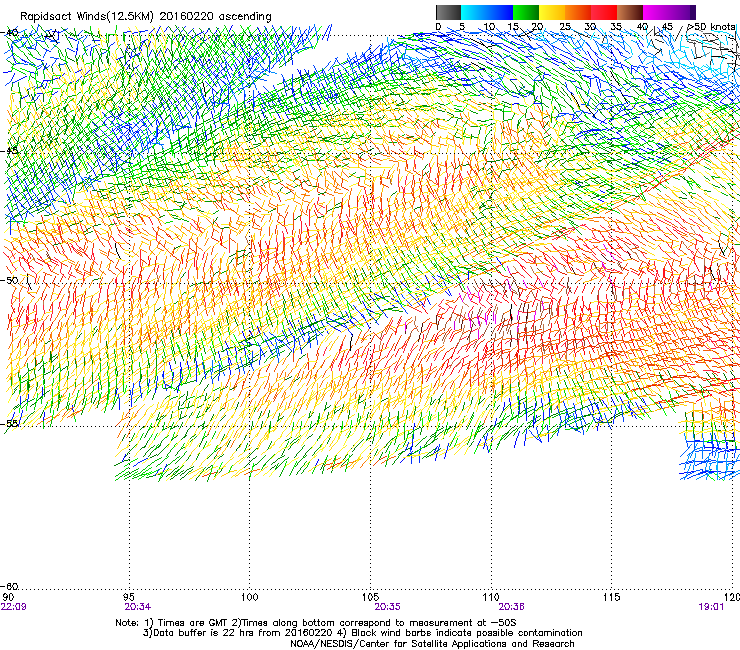Click the brown 35-40 knots legend swatch
The width and height of the screenshot is (740, 650).
click(x=630, y=12)
